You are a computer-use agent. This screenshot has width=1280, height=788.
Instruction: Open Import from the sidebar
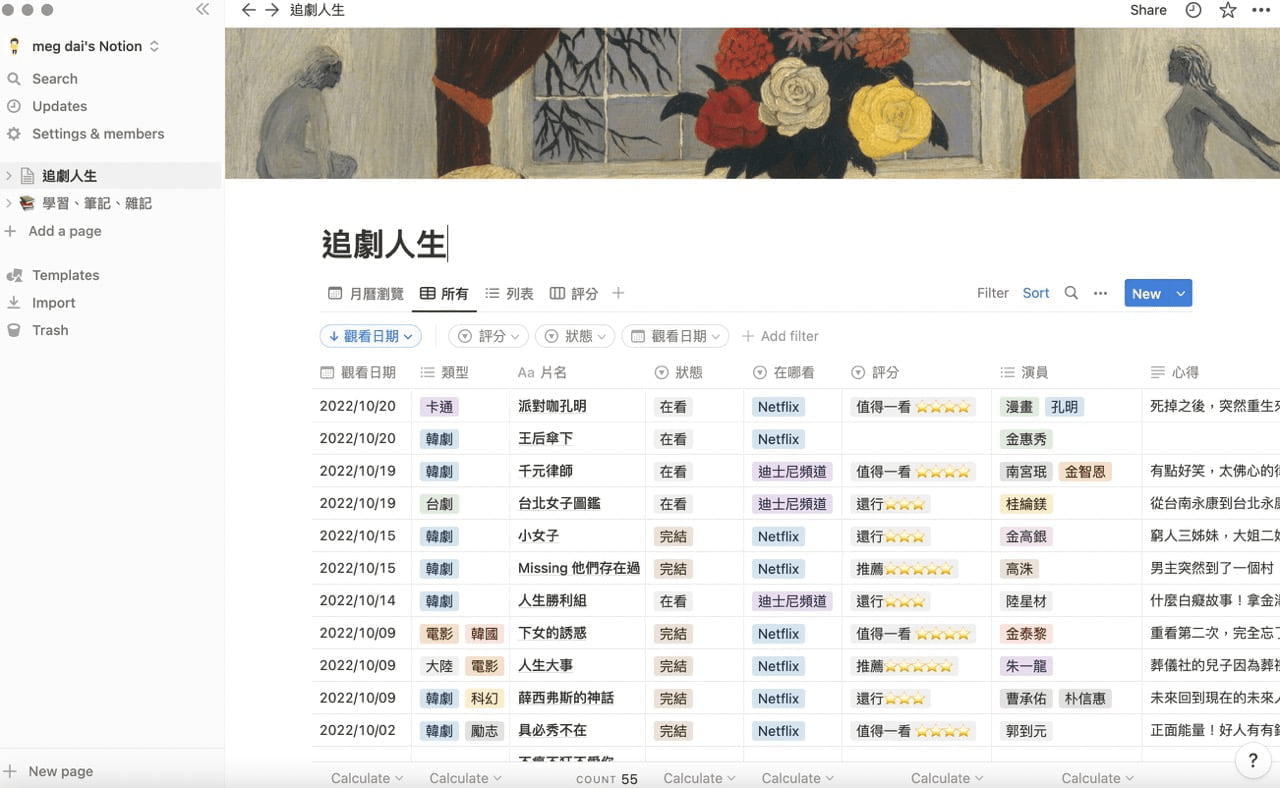54,303
